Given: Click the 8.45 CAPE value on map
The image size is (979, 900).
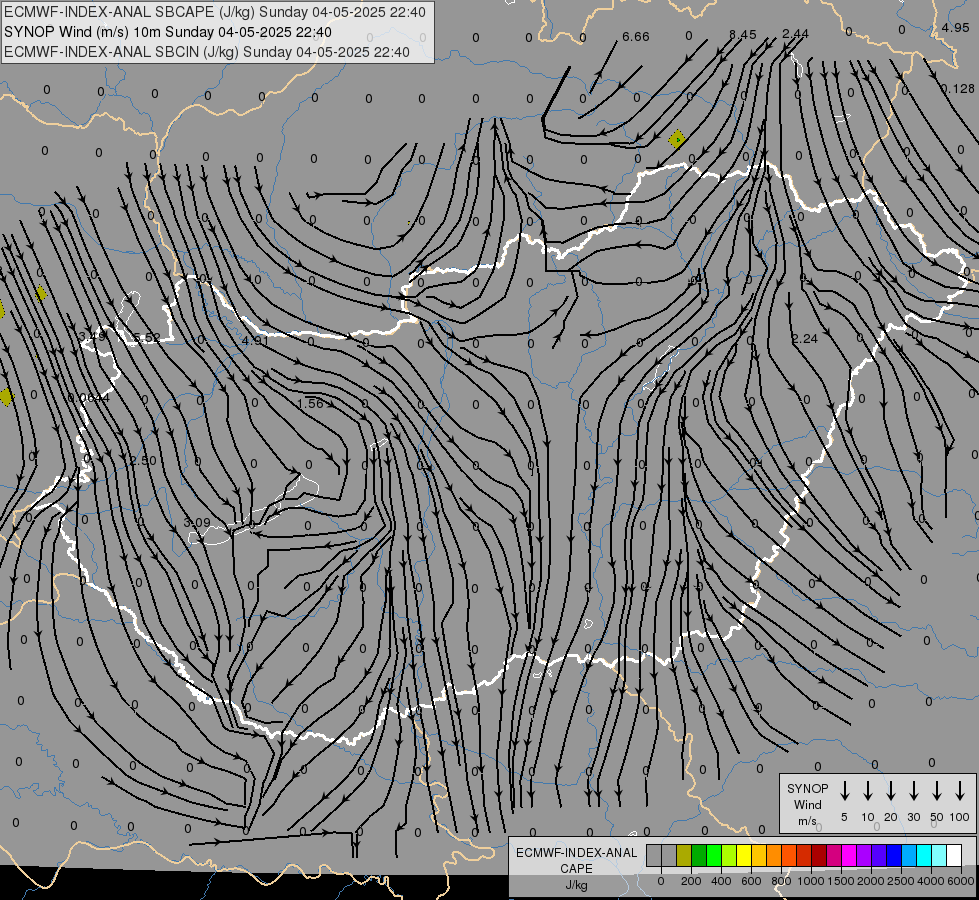Looking at the screenshot, I should (x=742, y=34).
